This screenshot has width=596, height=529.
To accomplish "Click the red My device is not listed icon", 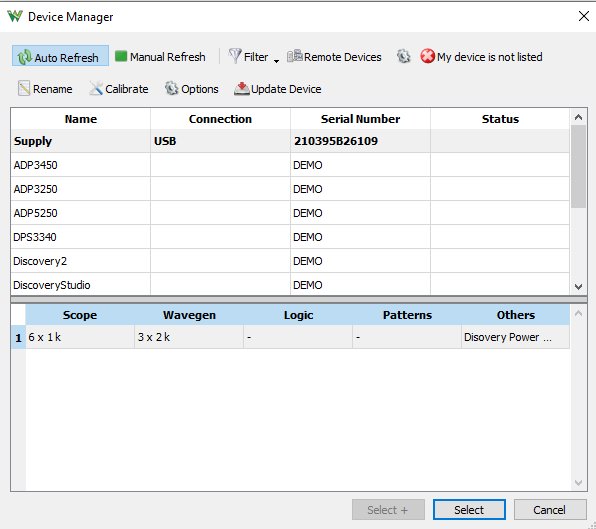I will pyautogui.click(x=427, y=56).
